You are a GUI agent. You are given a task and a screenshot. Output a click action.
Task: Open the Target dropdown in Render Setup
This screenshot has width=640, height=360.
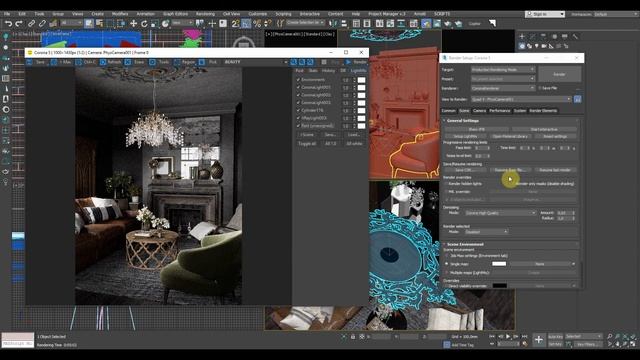(503, 70)
